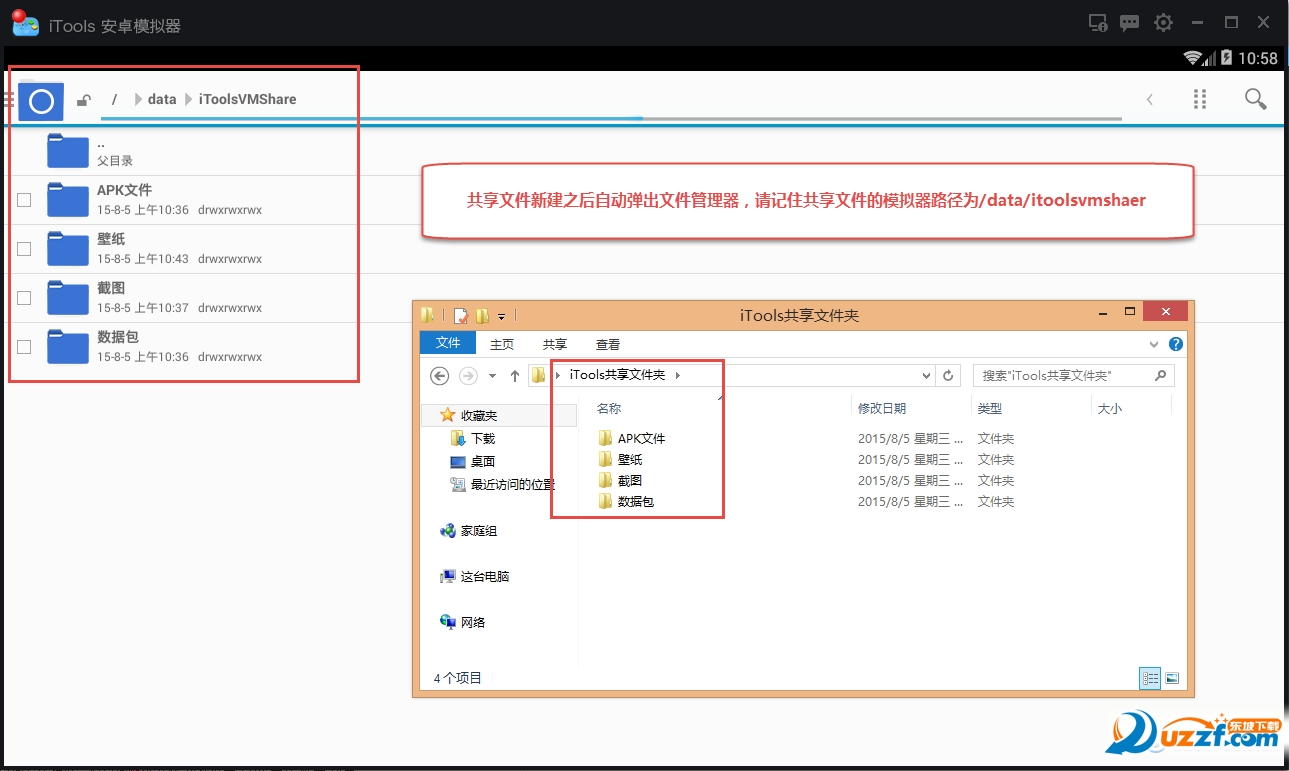Check the 数据包 folder checkbox

point(24,347)
